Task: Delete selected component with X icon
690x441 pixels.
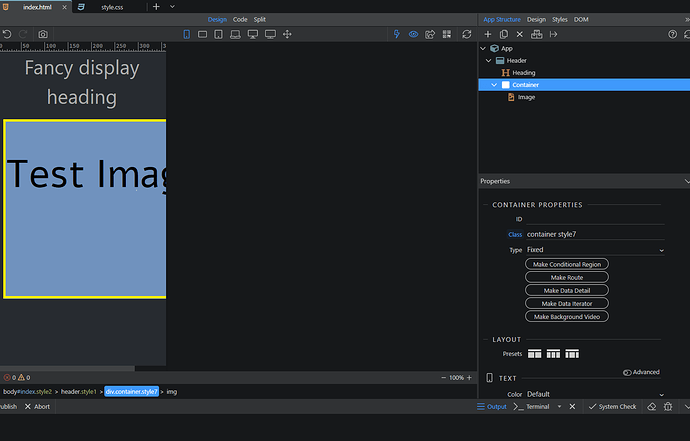Action: pyautogui.click(x=520, y=34)
